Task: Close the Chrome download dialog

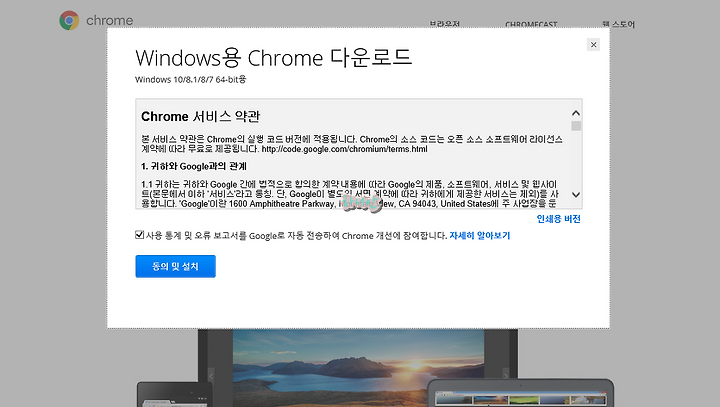Action: [593, 45]
